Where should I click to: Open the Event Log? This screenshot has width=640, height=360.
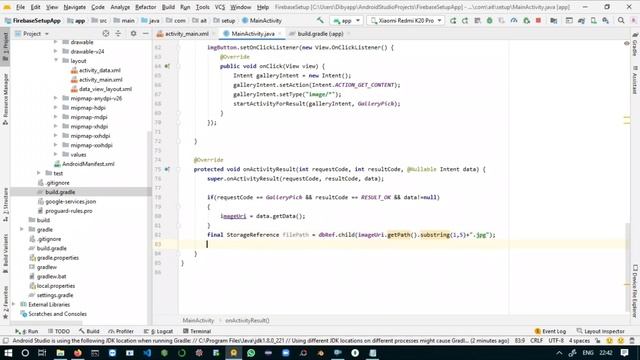pyautogui.click(x=550, y=331)
